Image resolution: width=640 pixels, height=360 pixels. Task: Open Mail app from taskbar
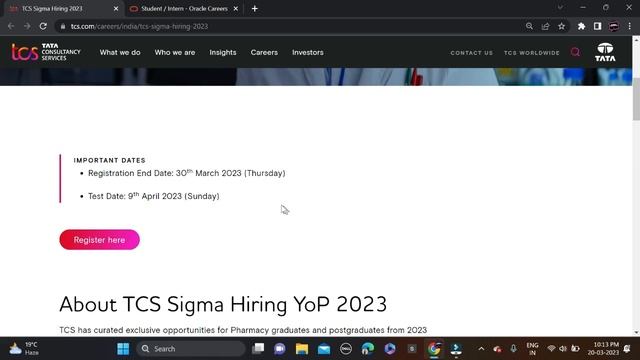(324, 349)
